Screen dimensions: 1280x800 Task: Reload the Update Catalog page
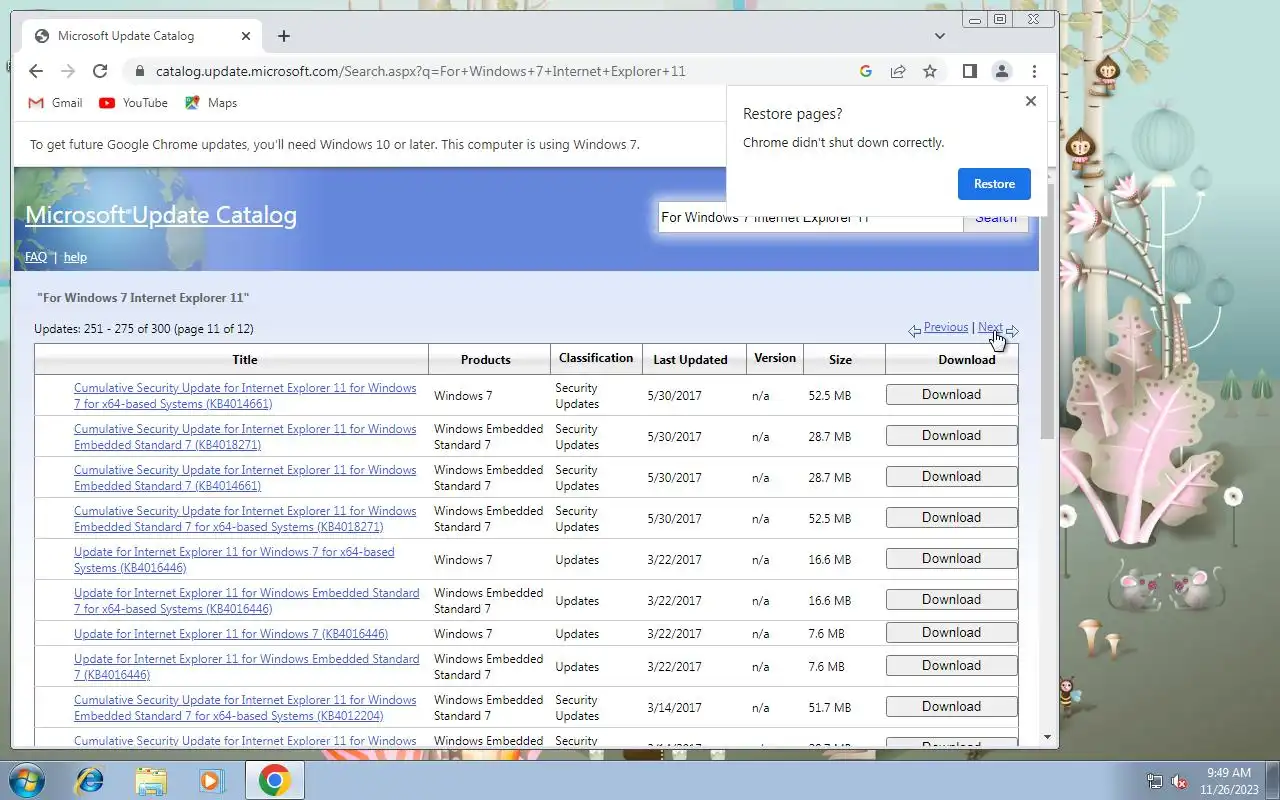pyautogui.click(x=100, y=71)
